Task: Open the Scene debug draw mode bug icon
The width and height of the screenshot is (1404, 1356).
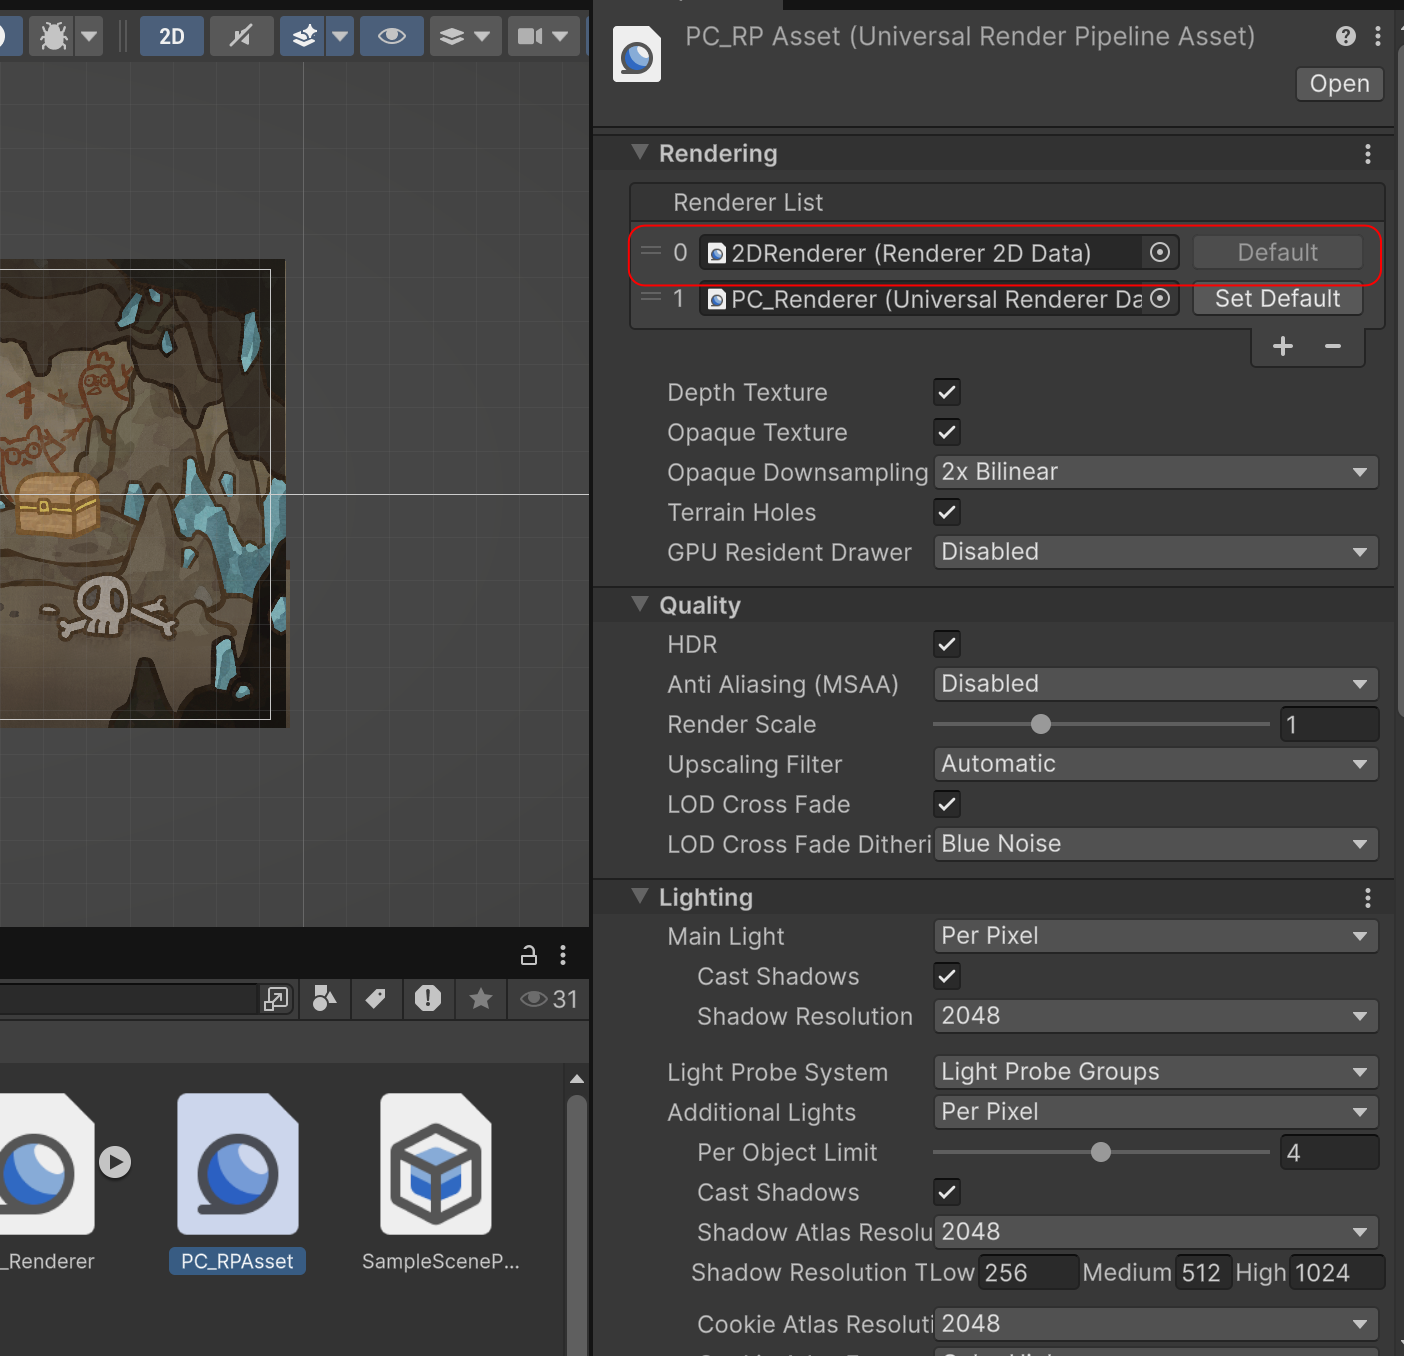Action: [x=54, y=37]
